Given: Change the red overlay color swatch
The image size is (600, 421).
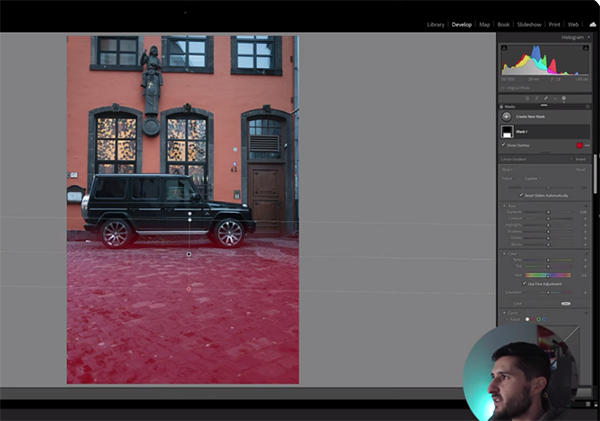Looking at the screenshot, I should click(579, 145).
